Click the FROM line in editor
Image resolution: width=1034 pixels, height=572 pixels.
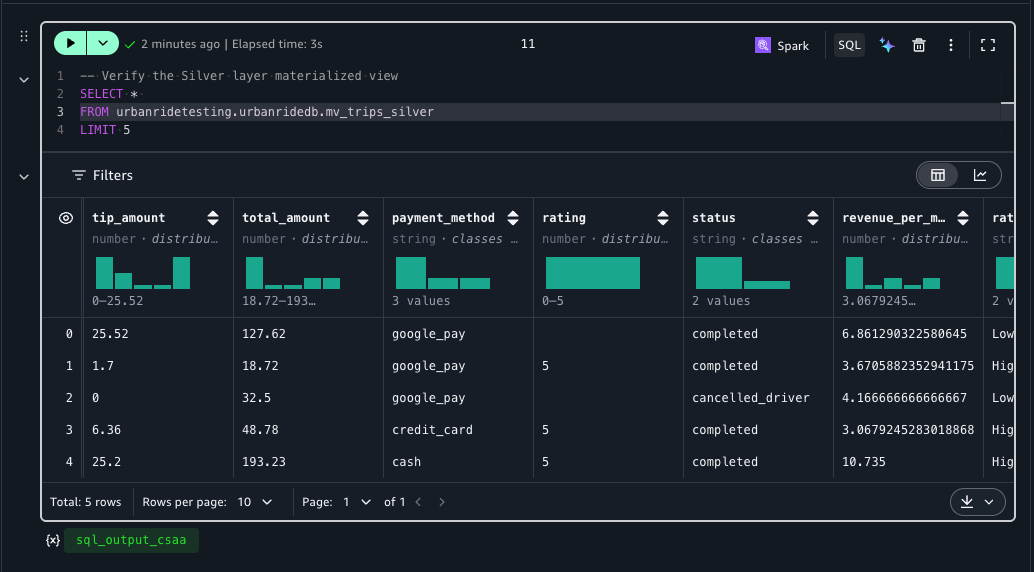pos(257,111)
